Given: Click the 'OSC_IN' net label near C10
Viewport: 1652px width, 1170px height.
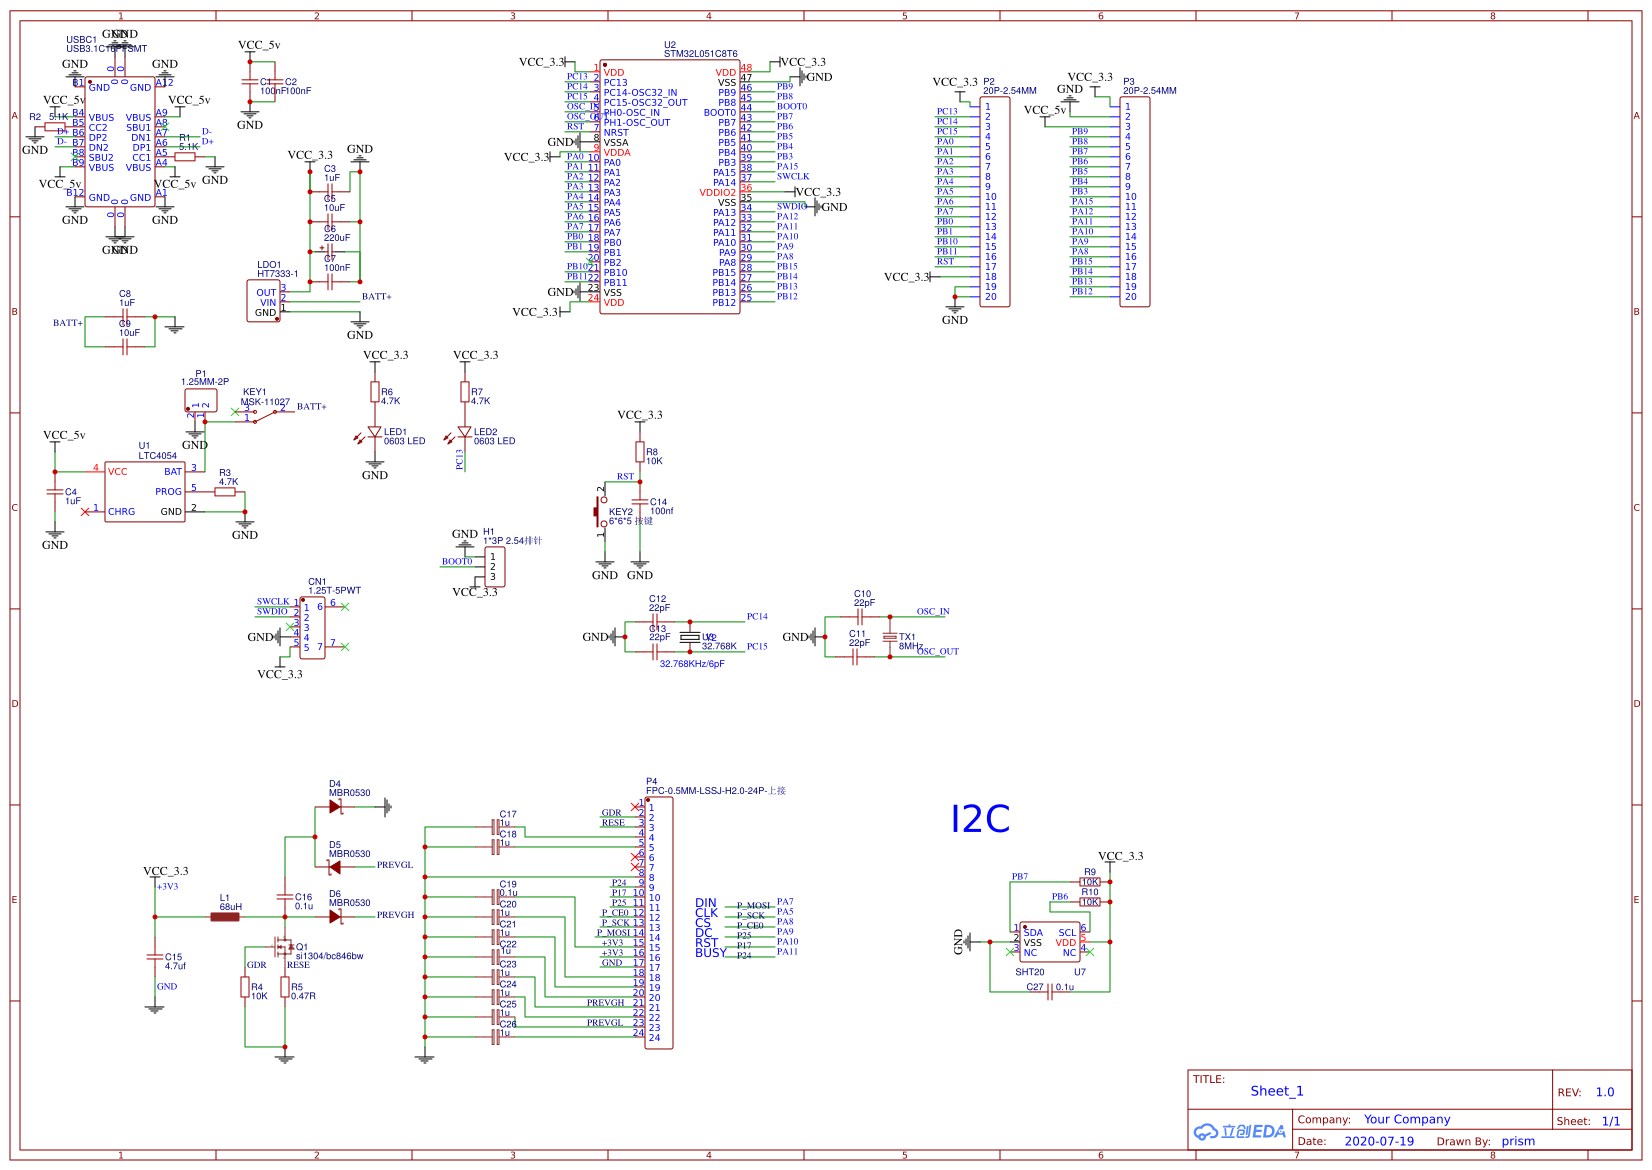Looking at the screenshot, I should pyautogui.click(x=933, y=611).
